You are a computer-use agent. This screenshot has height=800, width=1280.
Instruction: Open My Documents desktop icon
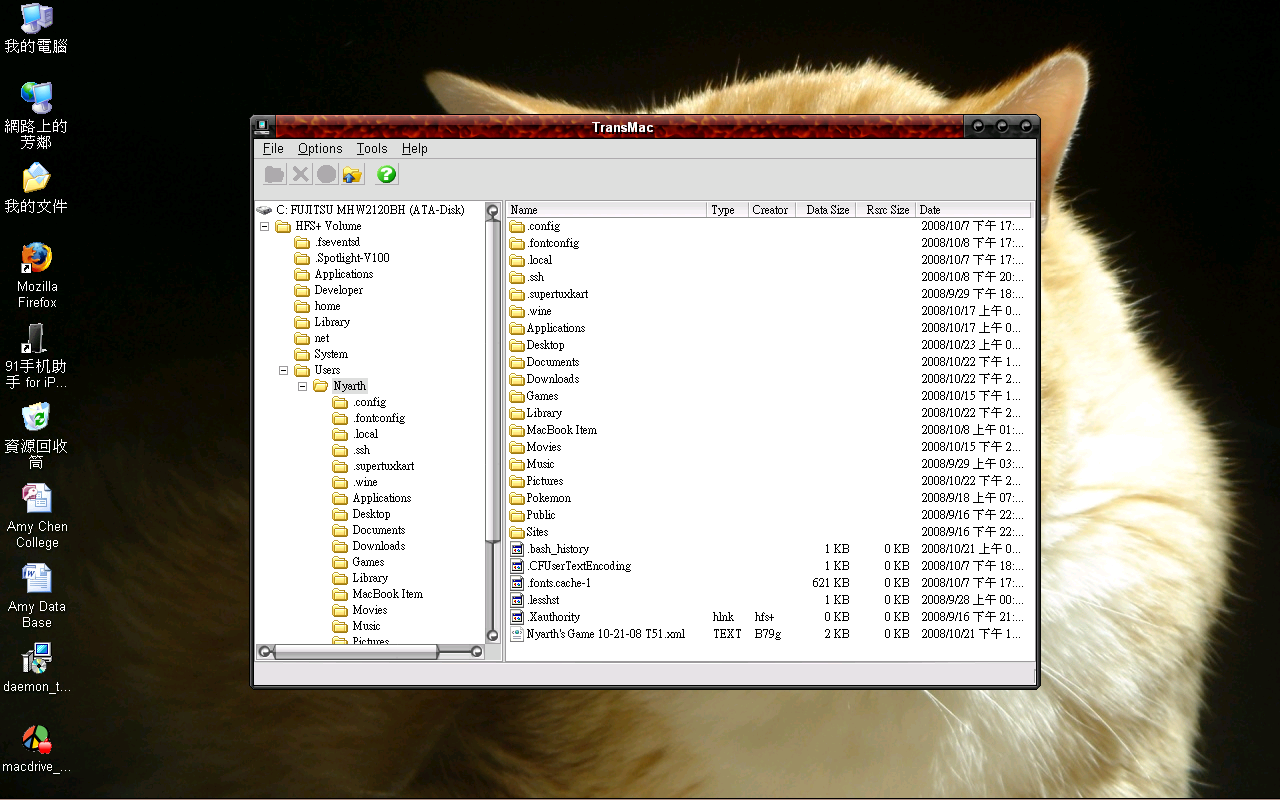click(36, 178)
